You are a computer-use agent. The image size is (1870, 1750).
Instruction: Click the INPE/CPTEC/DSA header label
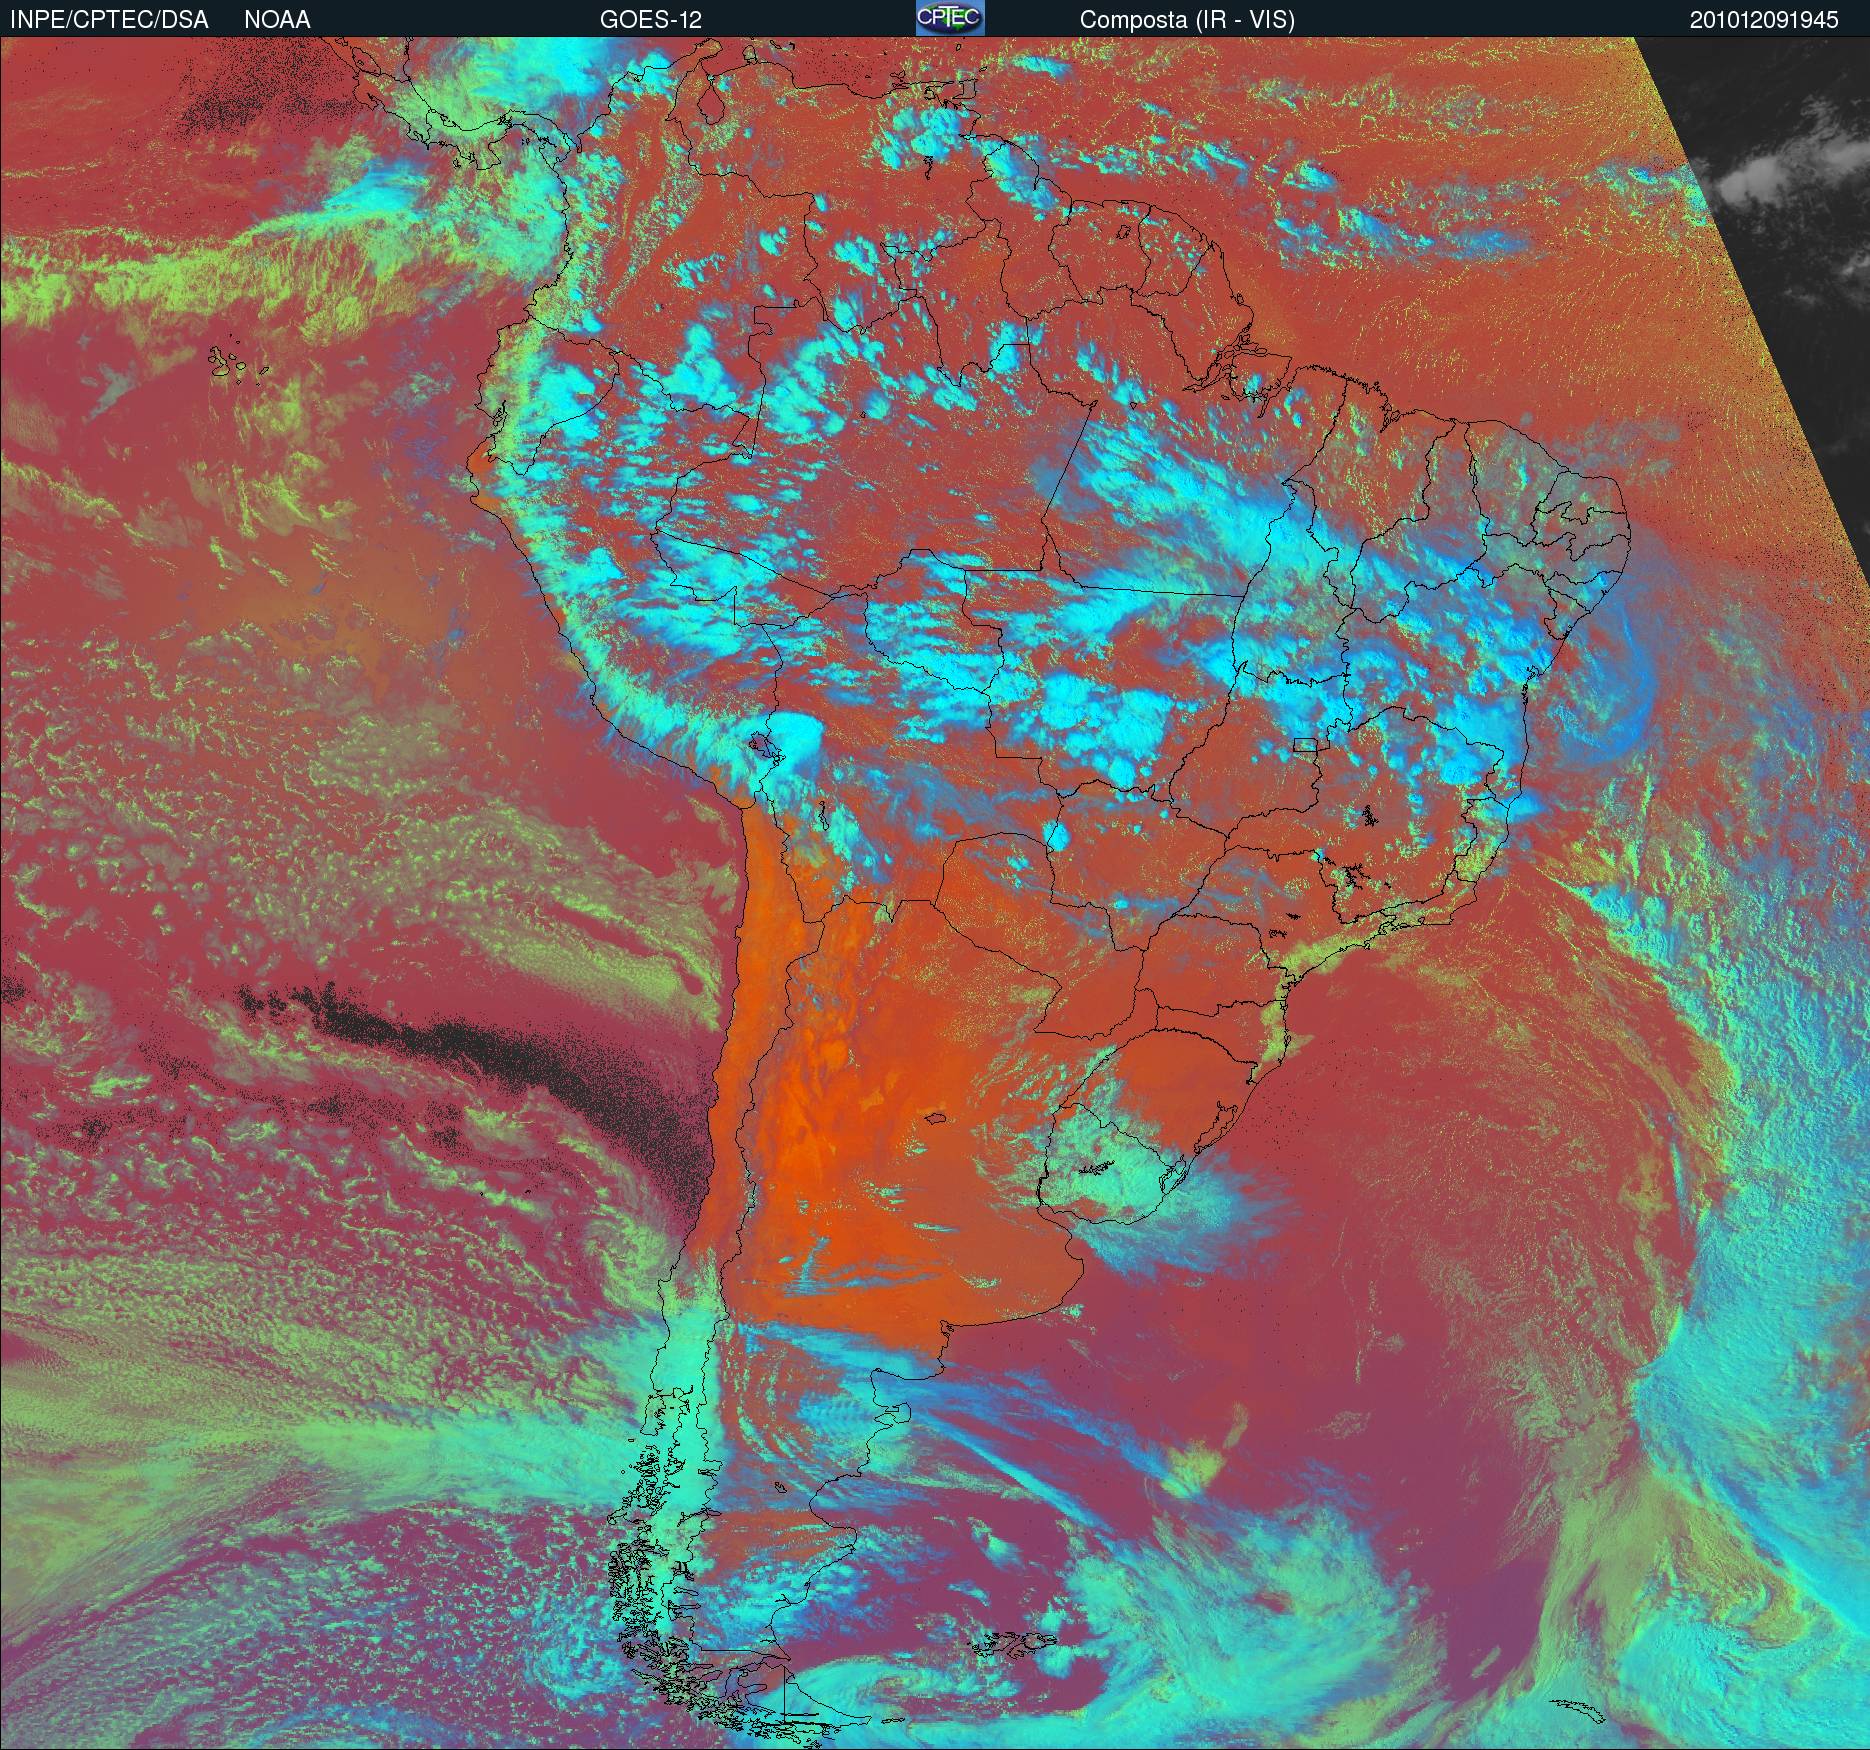[109, 20]
